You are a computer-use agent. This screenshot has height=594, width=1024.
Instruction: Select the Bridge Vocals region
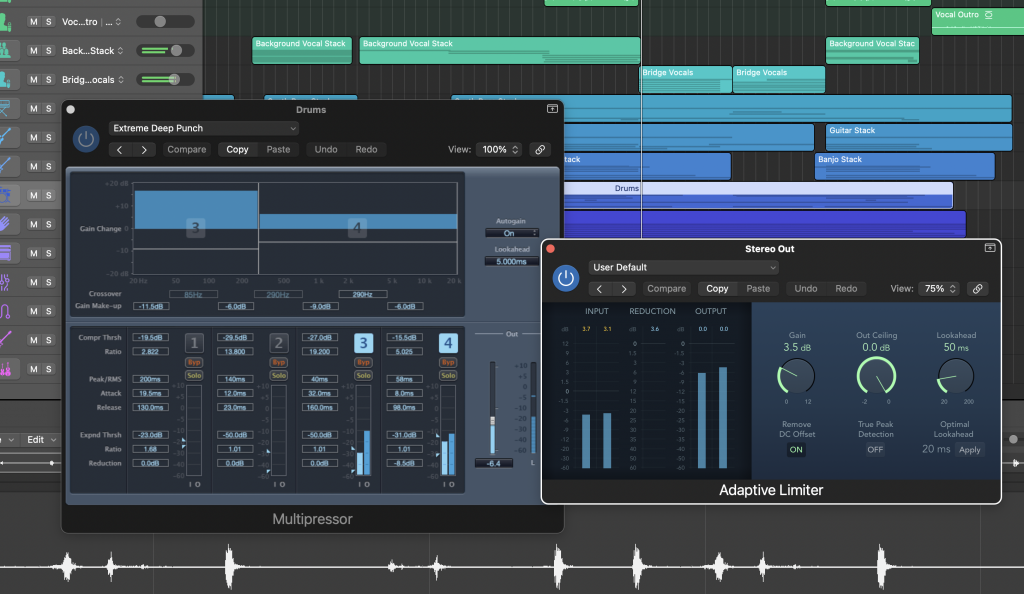(686, 79)
